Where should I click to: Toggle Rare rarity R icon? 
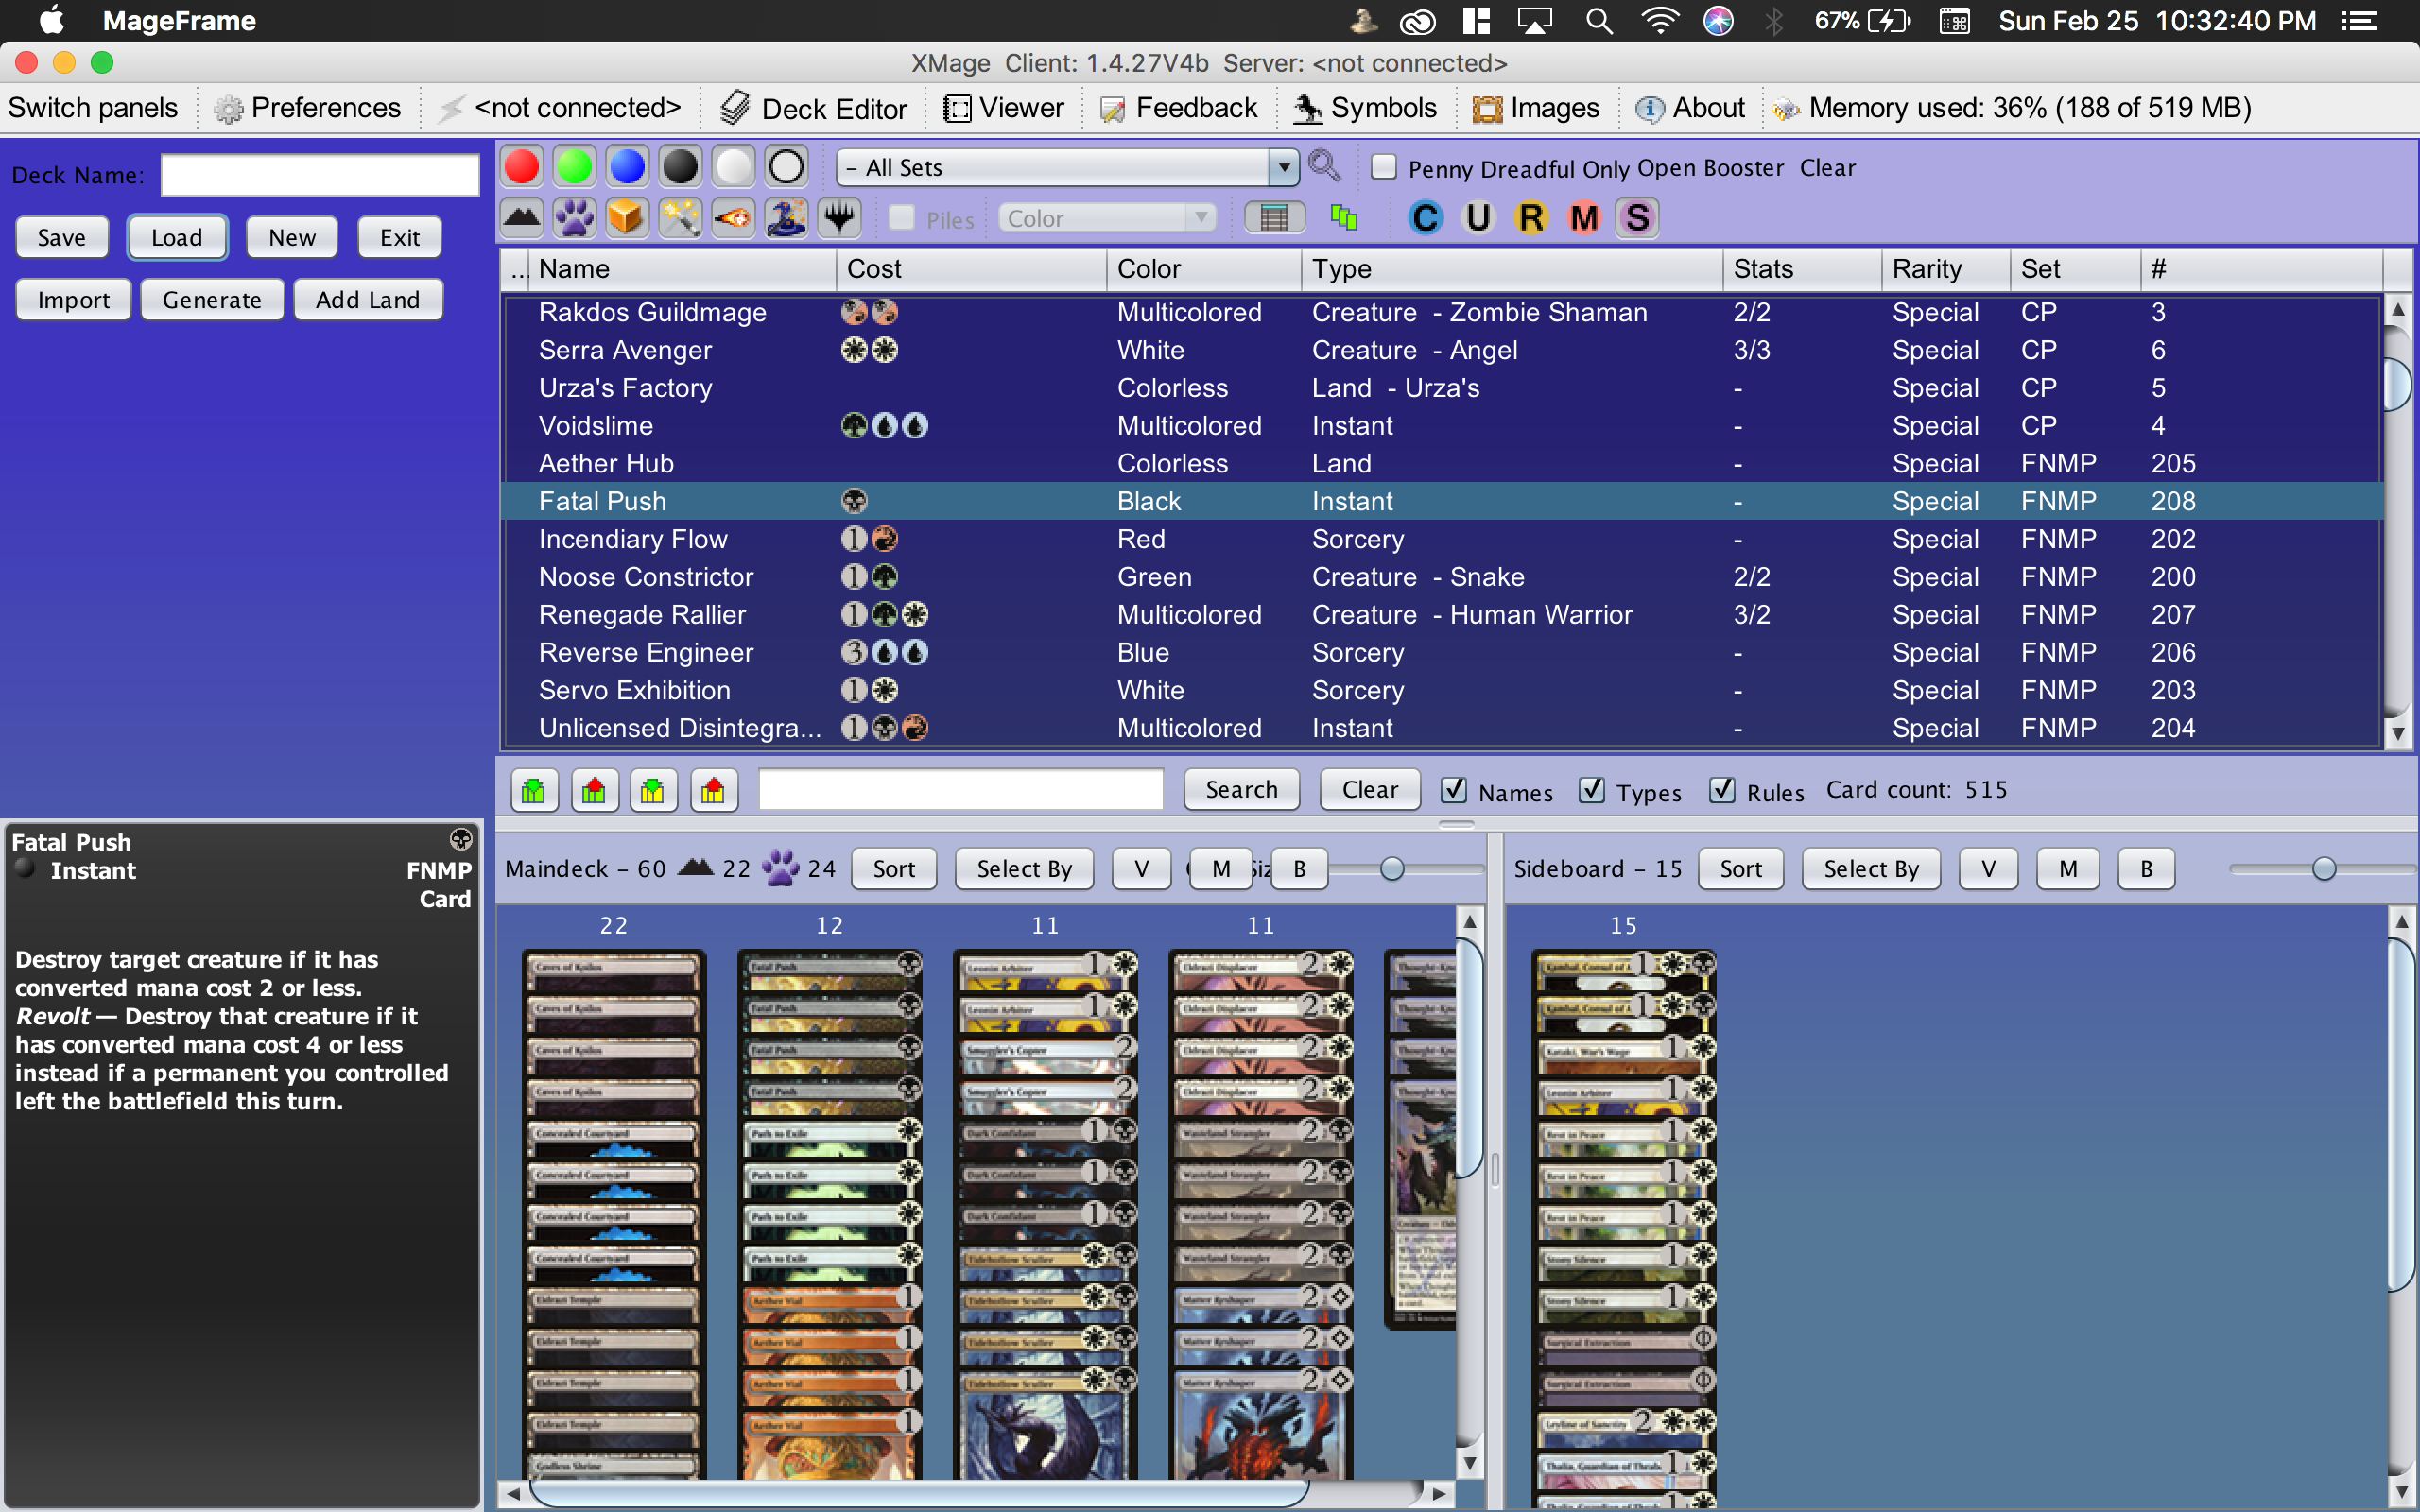coord(1531,218)
